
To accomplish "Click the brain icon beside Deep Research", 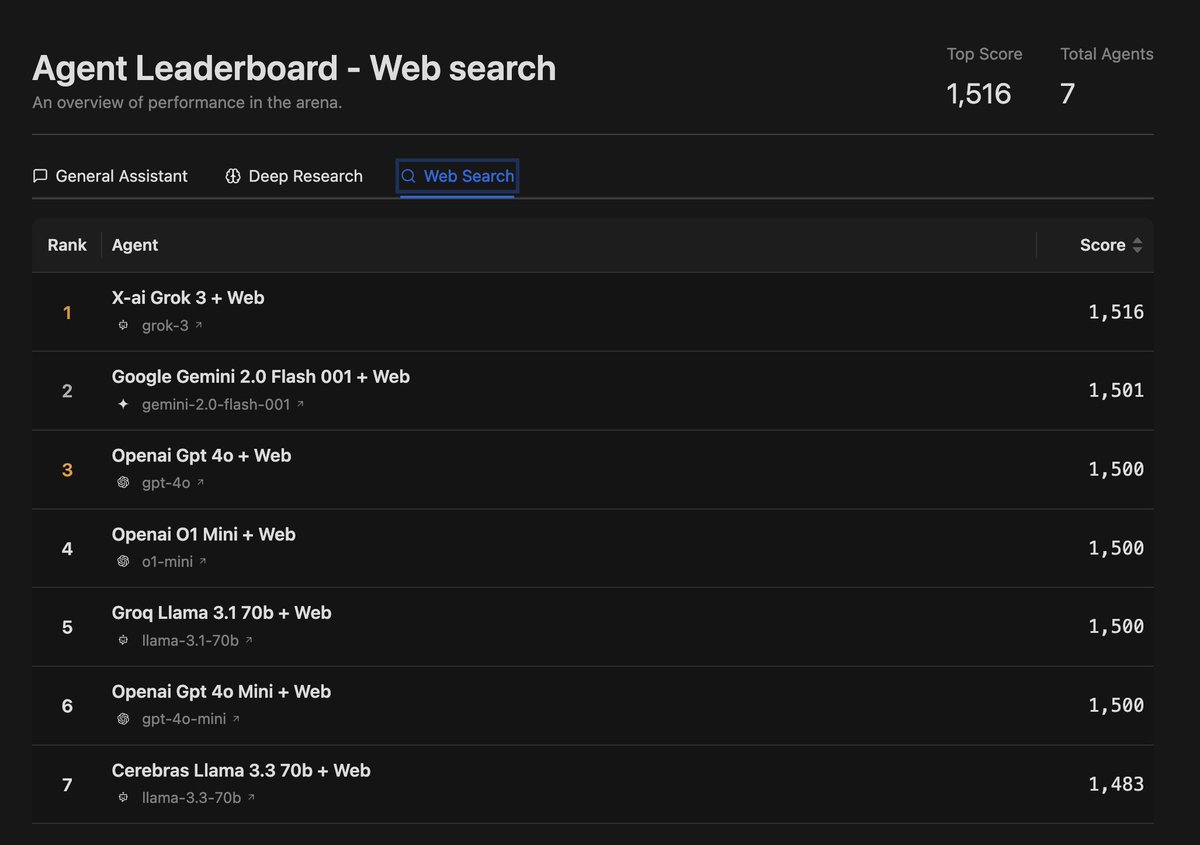I will (233, 176).
